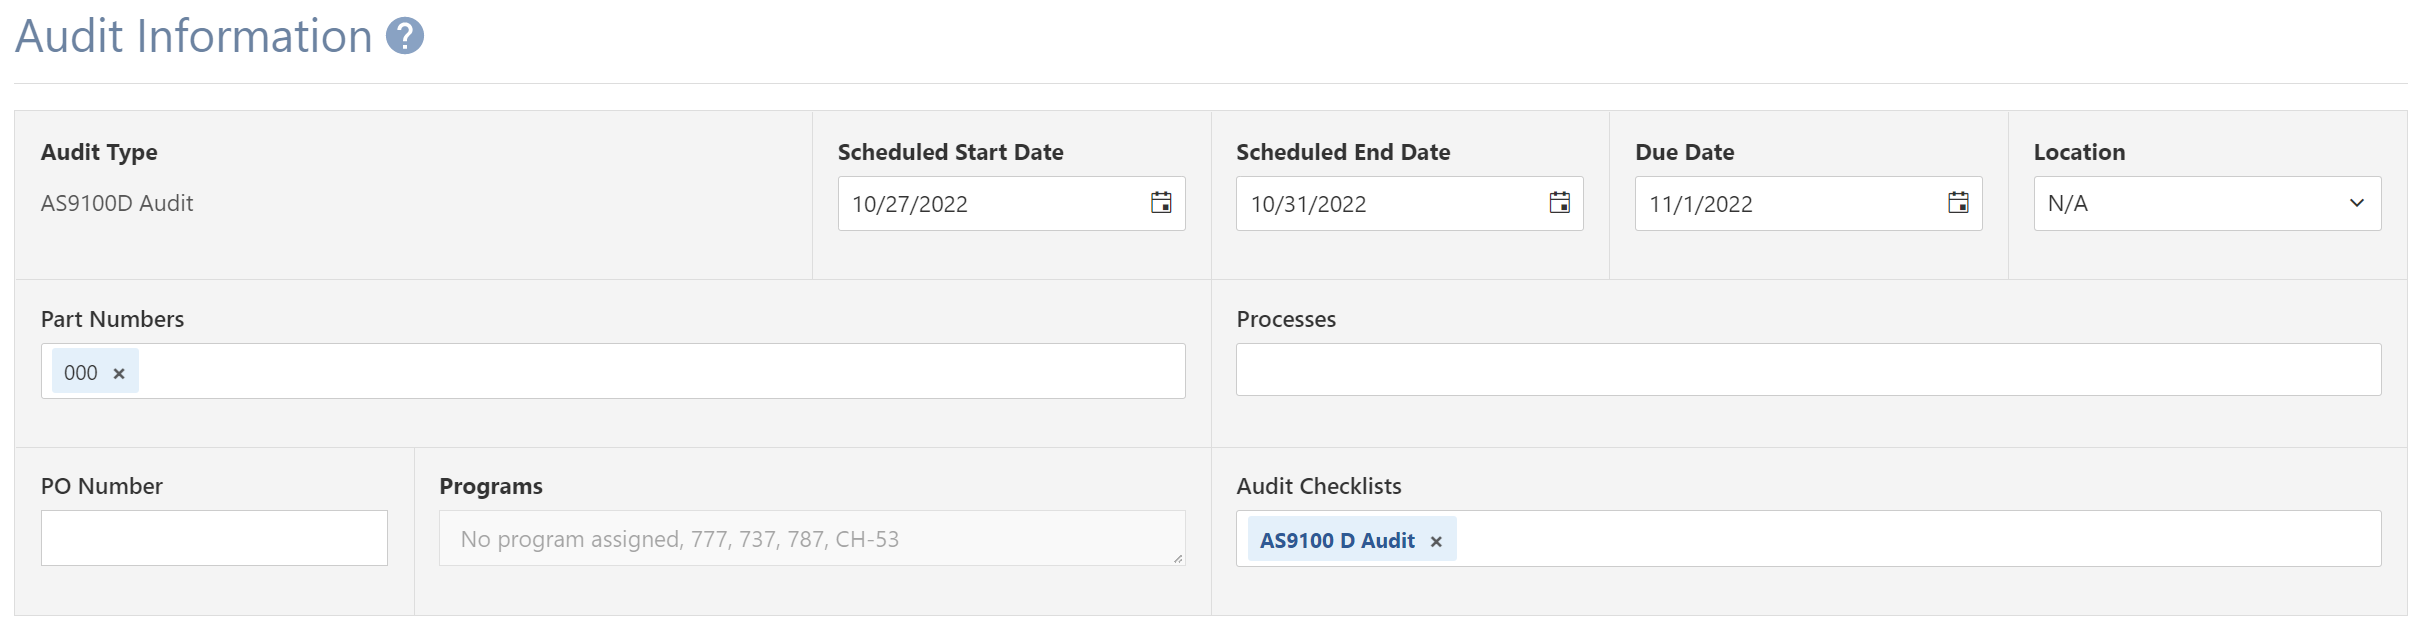Screen dimensions: 2424x630
Task: Expand the Location dropdown
Action: tap(2207, 203)
